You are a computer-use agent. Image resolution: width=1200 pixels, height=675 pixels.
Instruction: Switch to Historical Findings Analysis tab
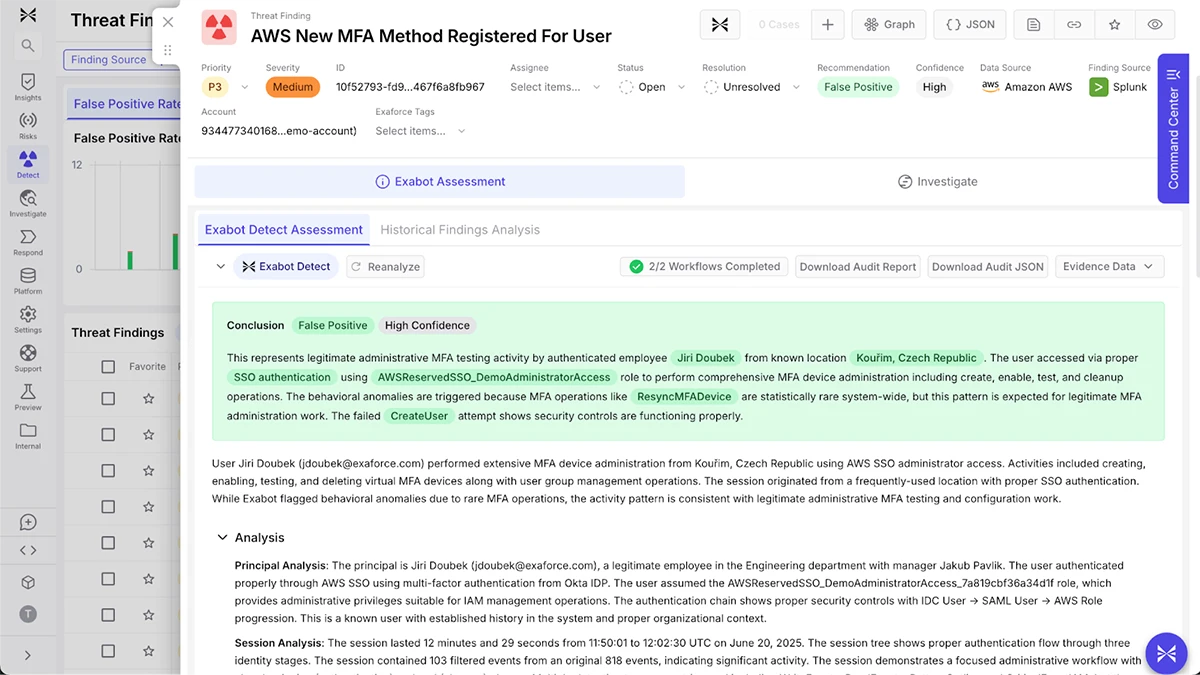[x=460, y=230]
